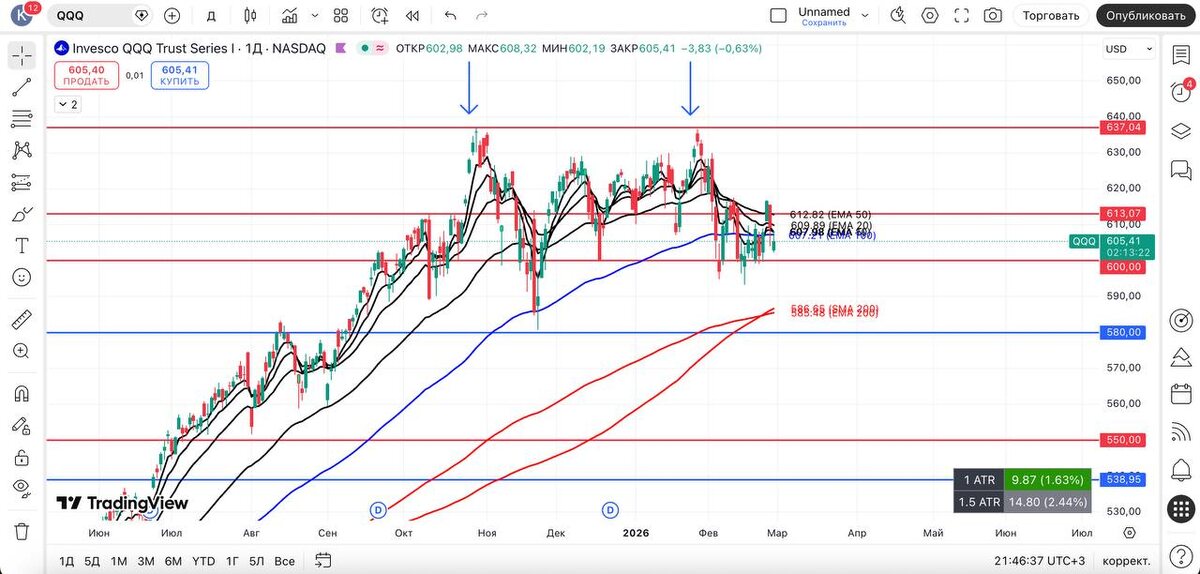
Task: Click the 605,41 КУПИТЬ buy button
Action: [180, 76]
